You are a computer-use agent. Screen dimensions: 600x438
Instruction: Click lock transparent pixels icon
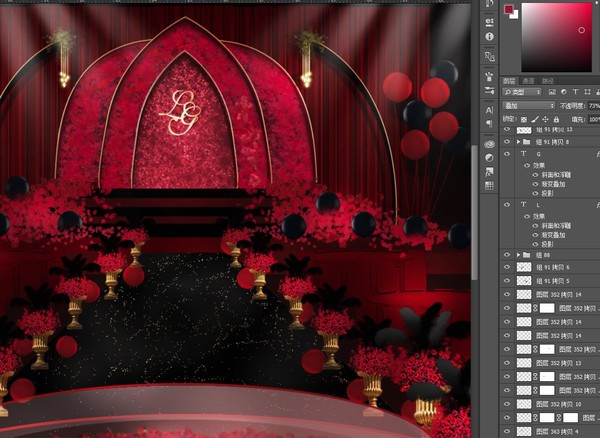(x=524, y=119)
